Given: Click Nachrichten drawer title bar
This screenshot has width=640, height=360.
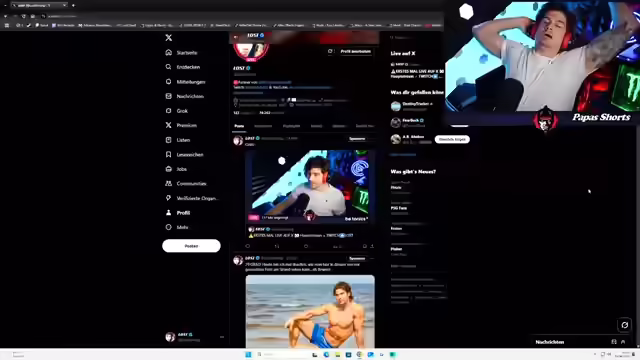Looking at the screenshot, I should tap(582, 342).
